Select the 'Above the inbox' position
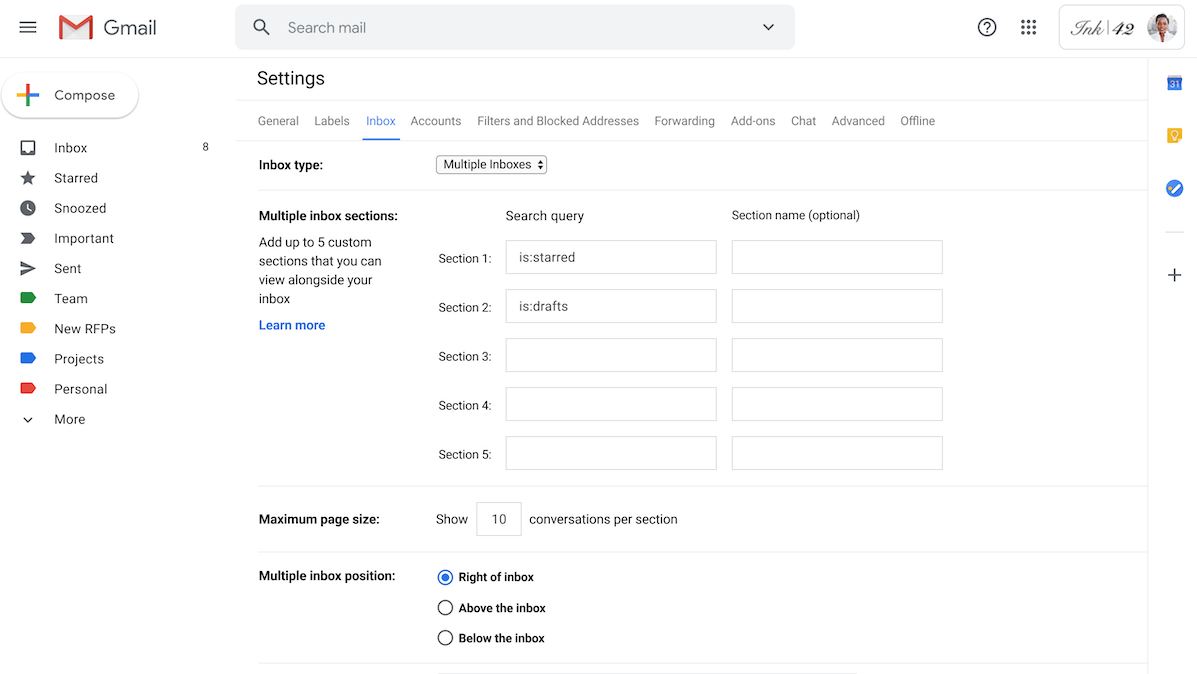This screenshot has height=674, width=1197. (445, 607)
